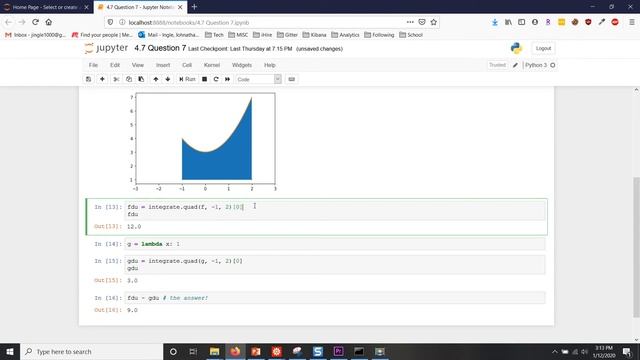
Task: Save page to Pocket icon
Action: 422,22
